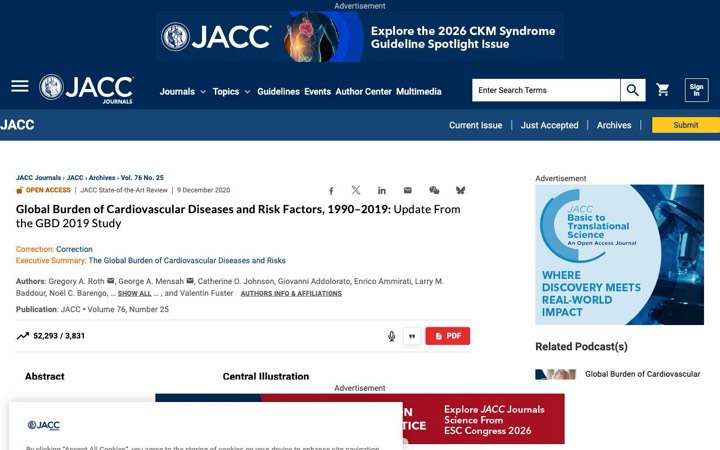Click the JACC breadcrumb link
Image resolution: width=720 pixels, height=450 pixels.
pos(75,178)
